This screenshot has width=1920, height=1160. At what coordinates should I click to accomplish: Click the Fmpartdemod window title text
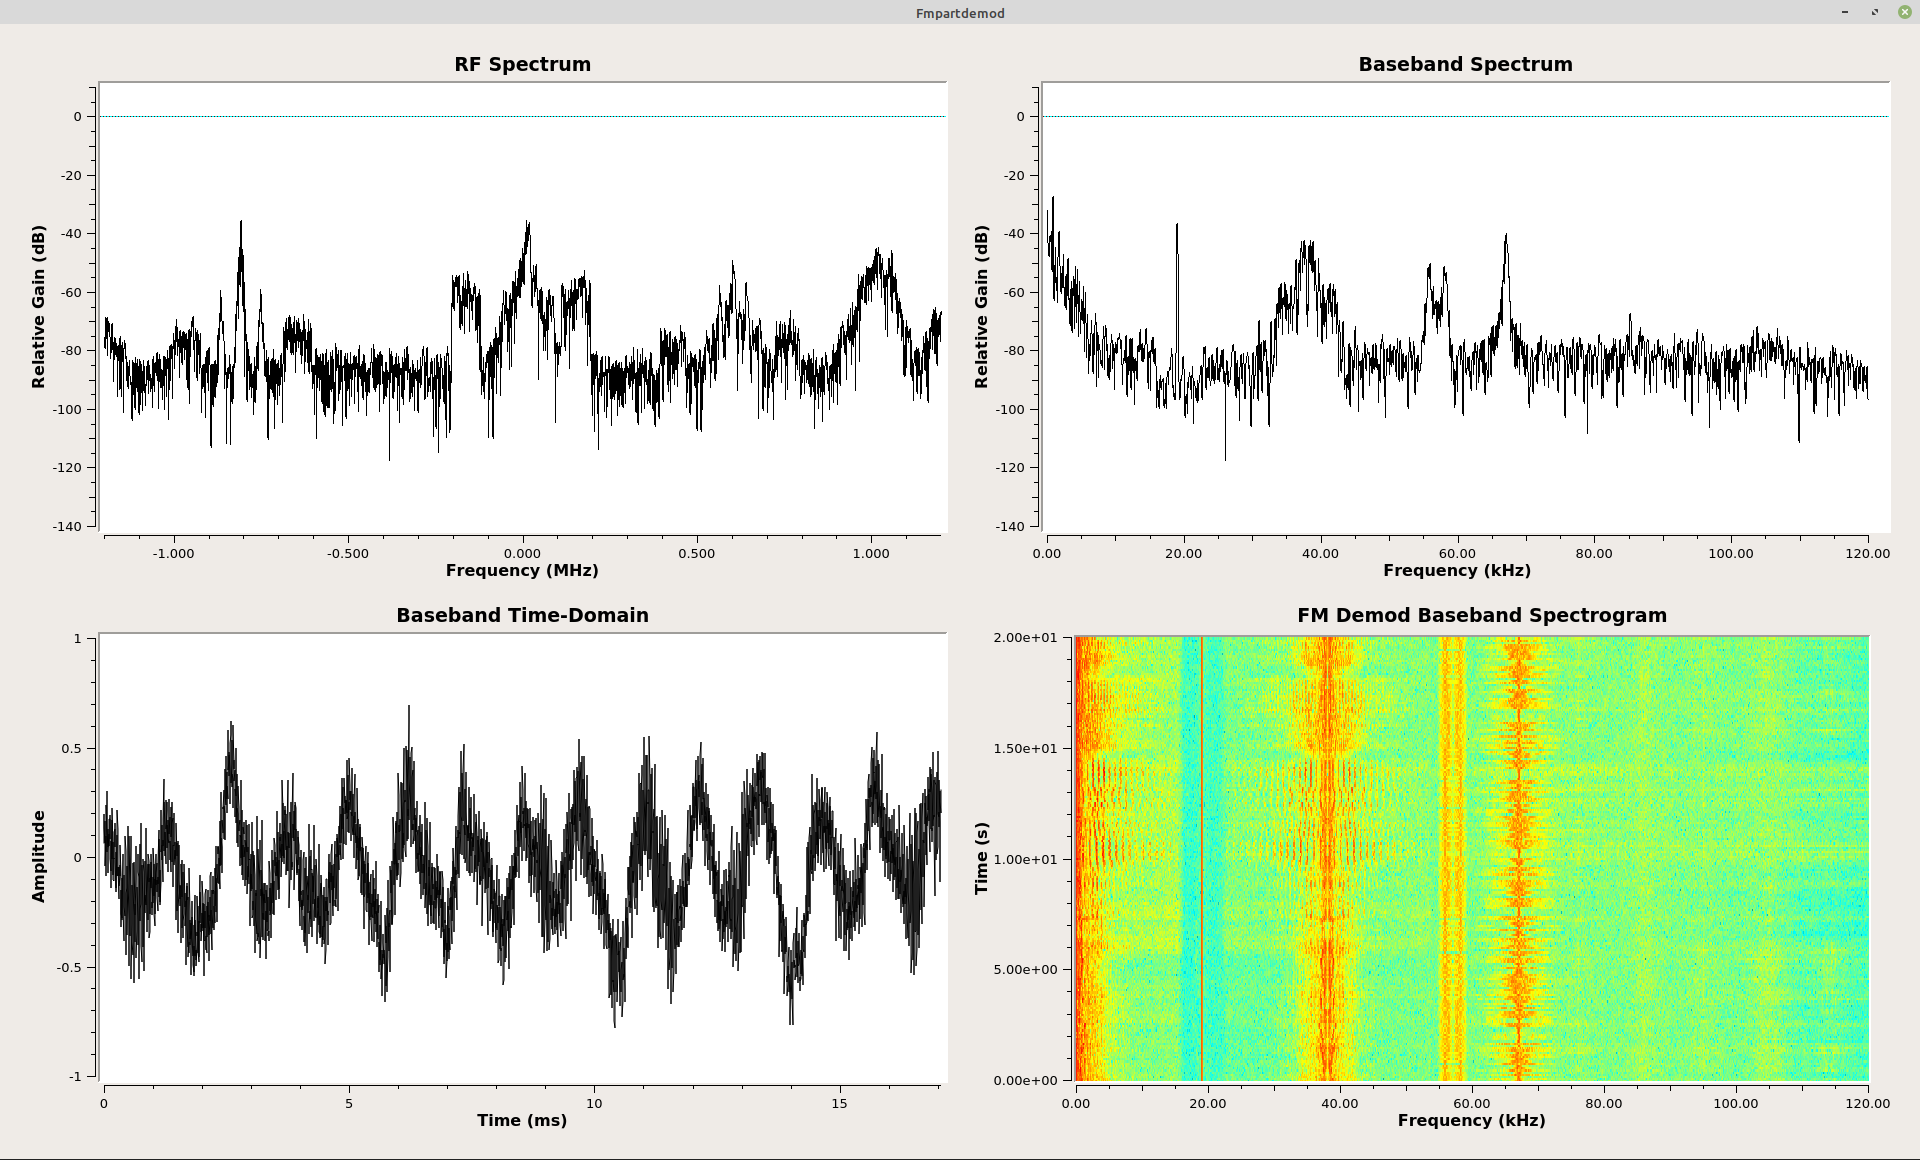(959, 13)
